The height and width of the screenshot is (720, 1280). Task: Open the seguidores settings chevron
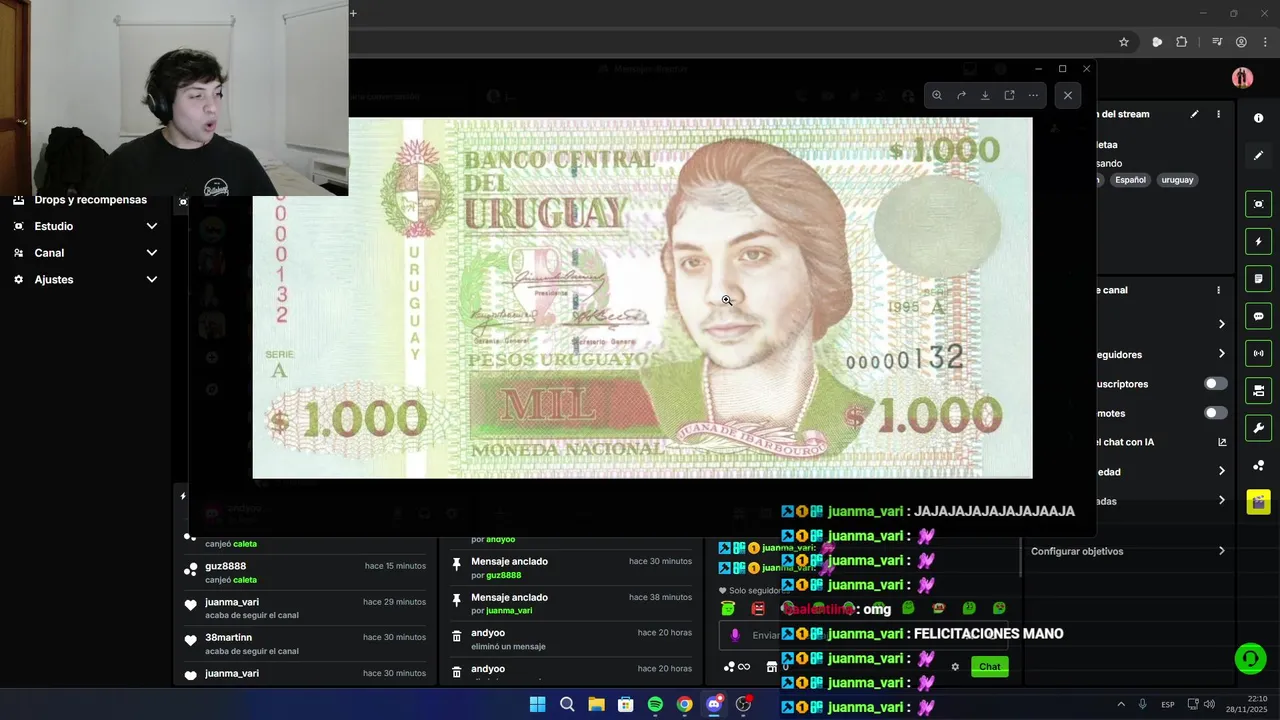pos(1221,354)
